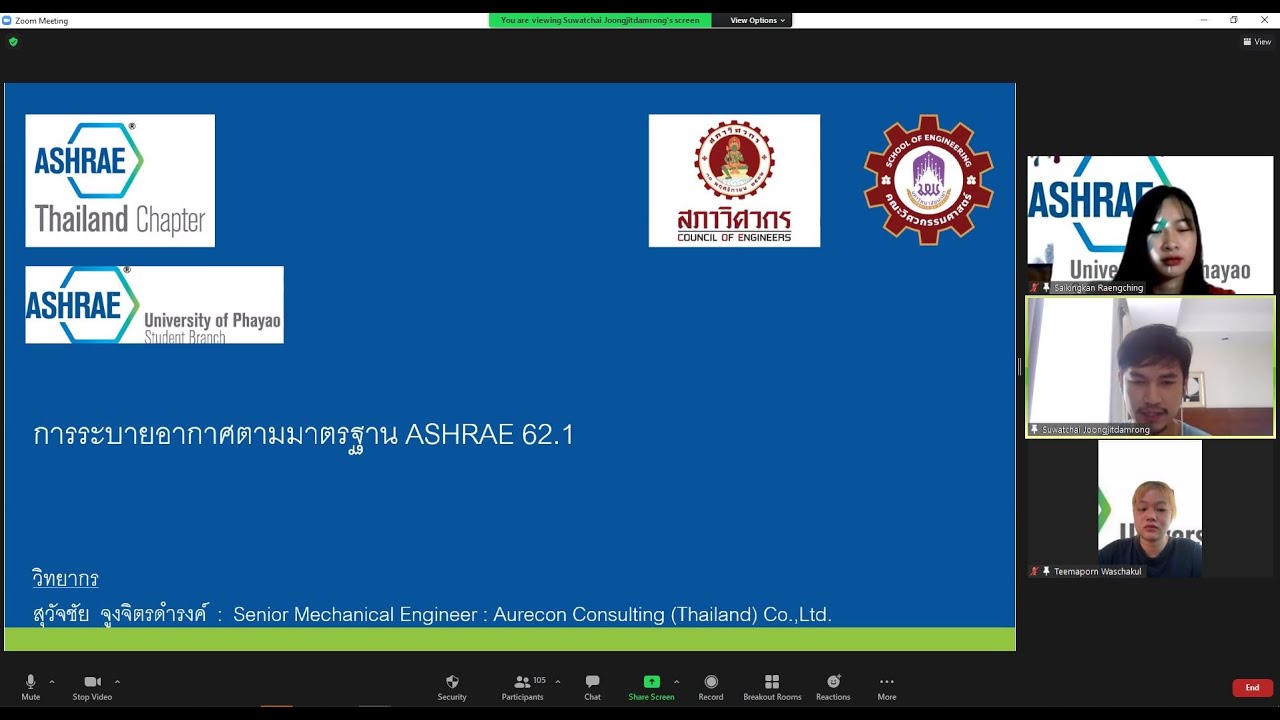Expand video options arrow next to Stop Video
Screen dimensions: 1280x720
pos(117,682)
